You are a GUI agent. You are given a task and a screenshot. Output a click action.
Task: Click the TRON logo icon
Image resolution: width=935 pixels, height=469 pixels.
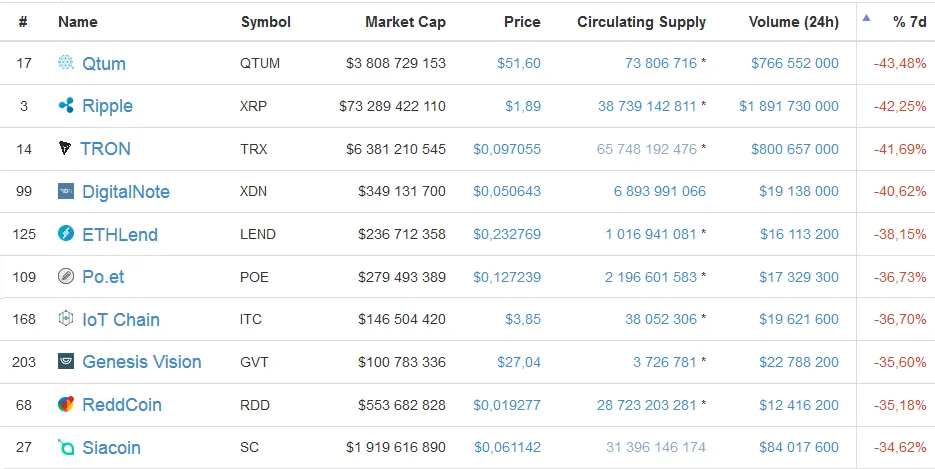tap(65, 148)
